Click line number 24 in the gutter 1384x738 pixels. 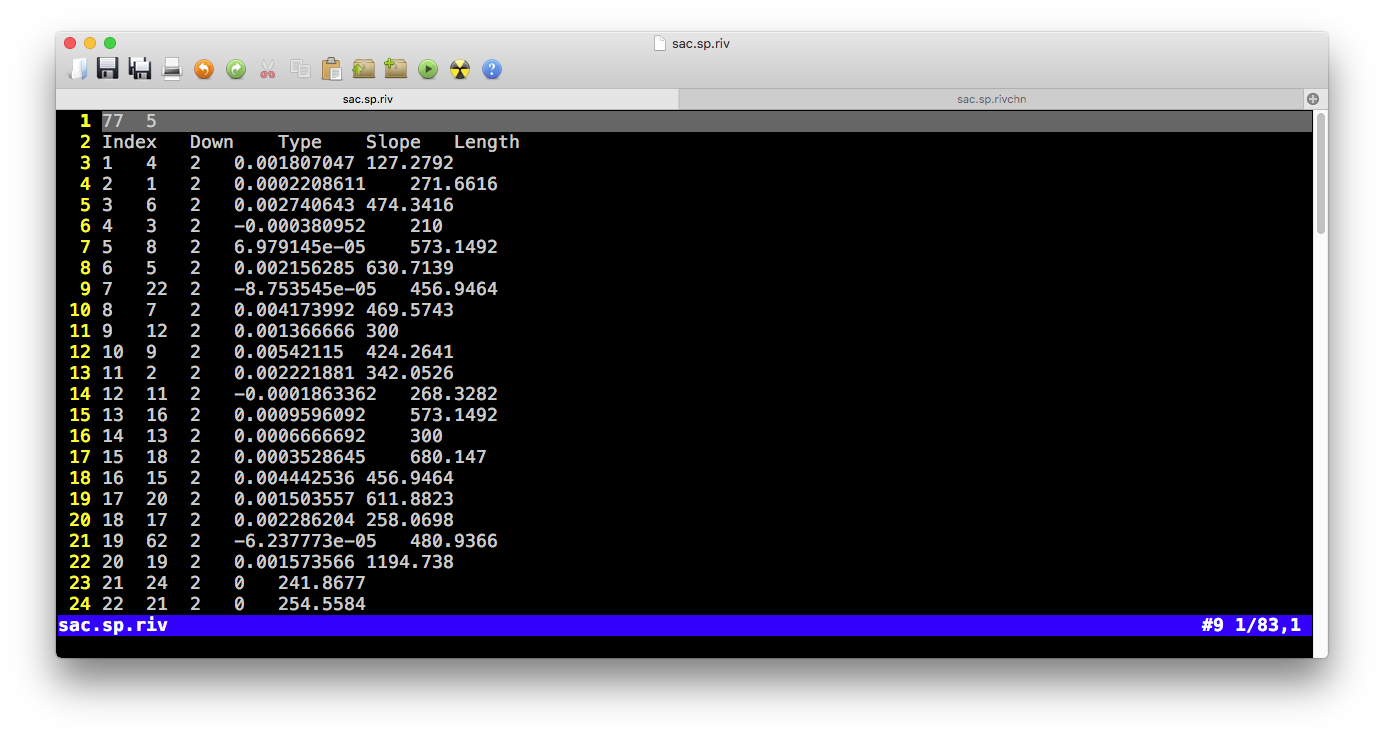pos(80,604)
